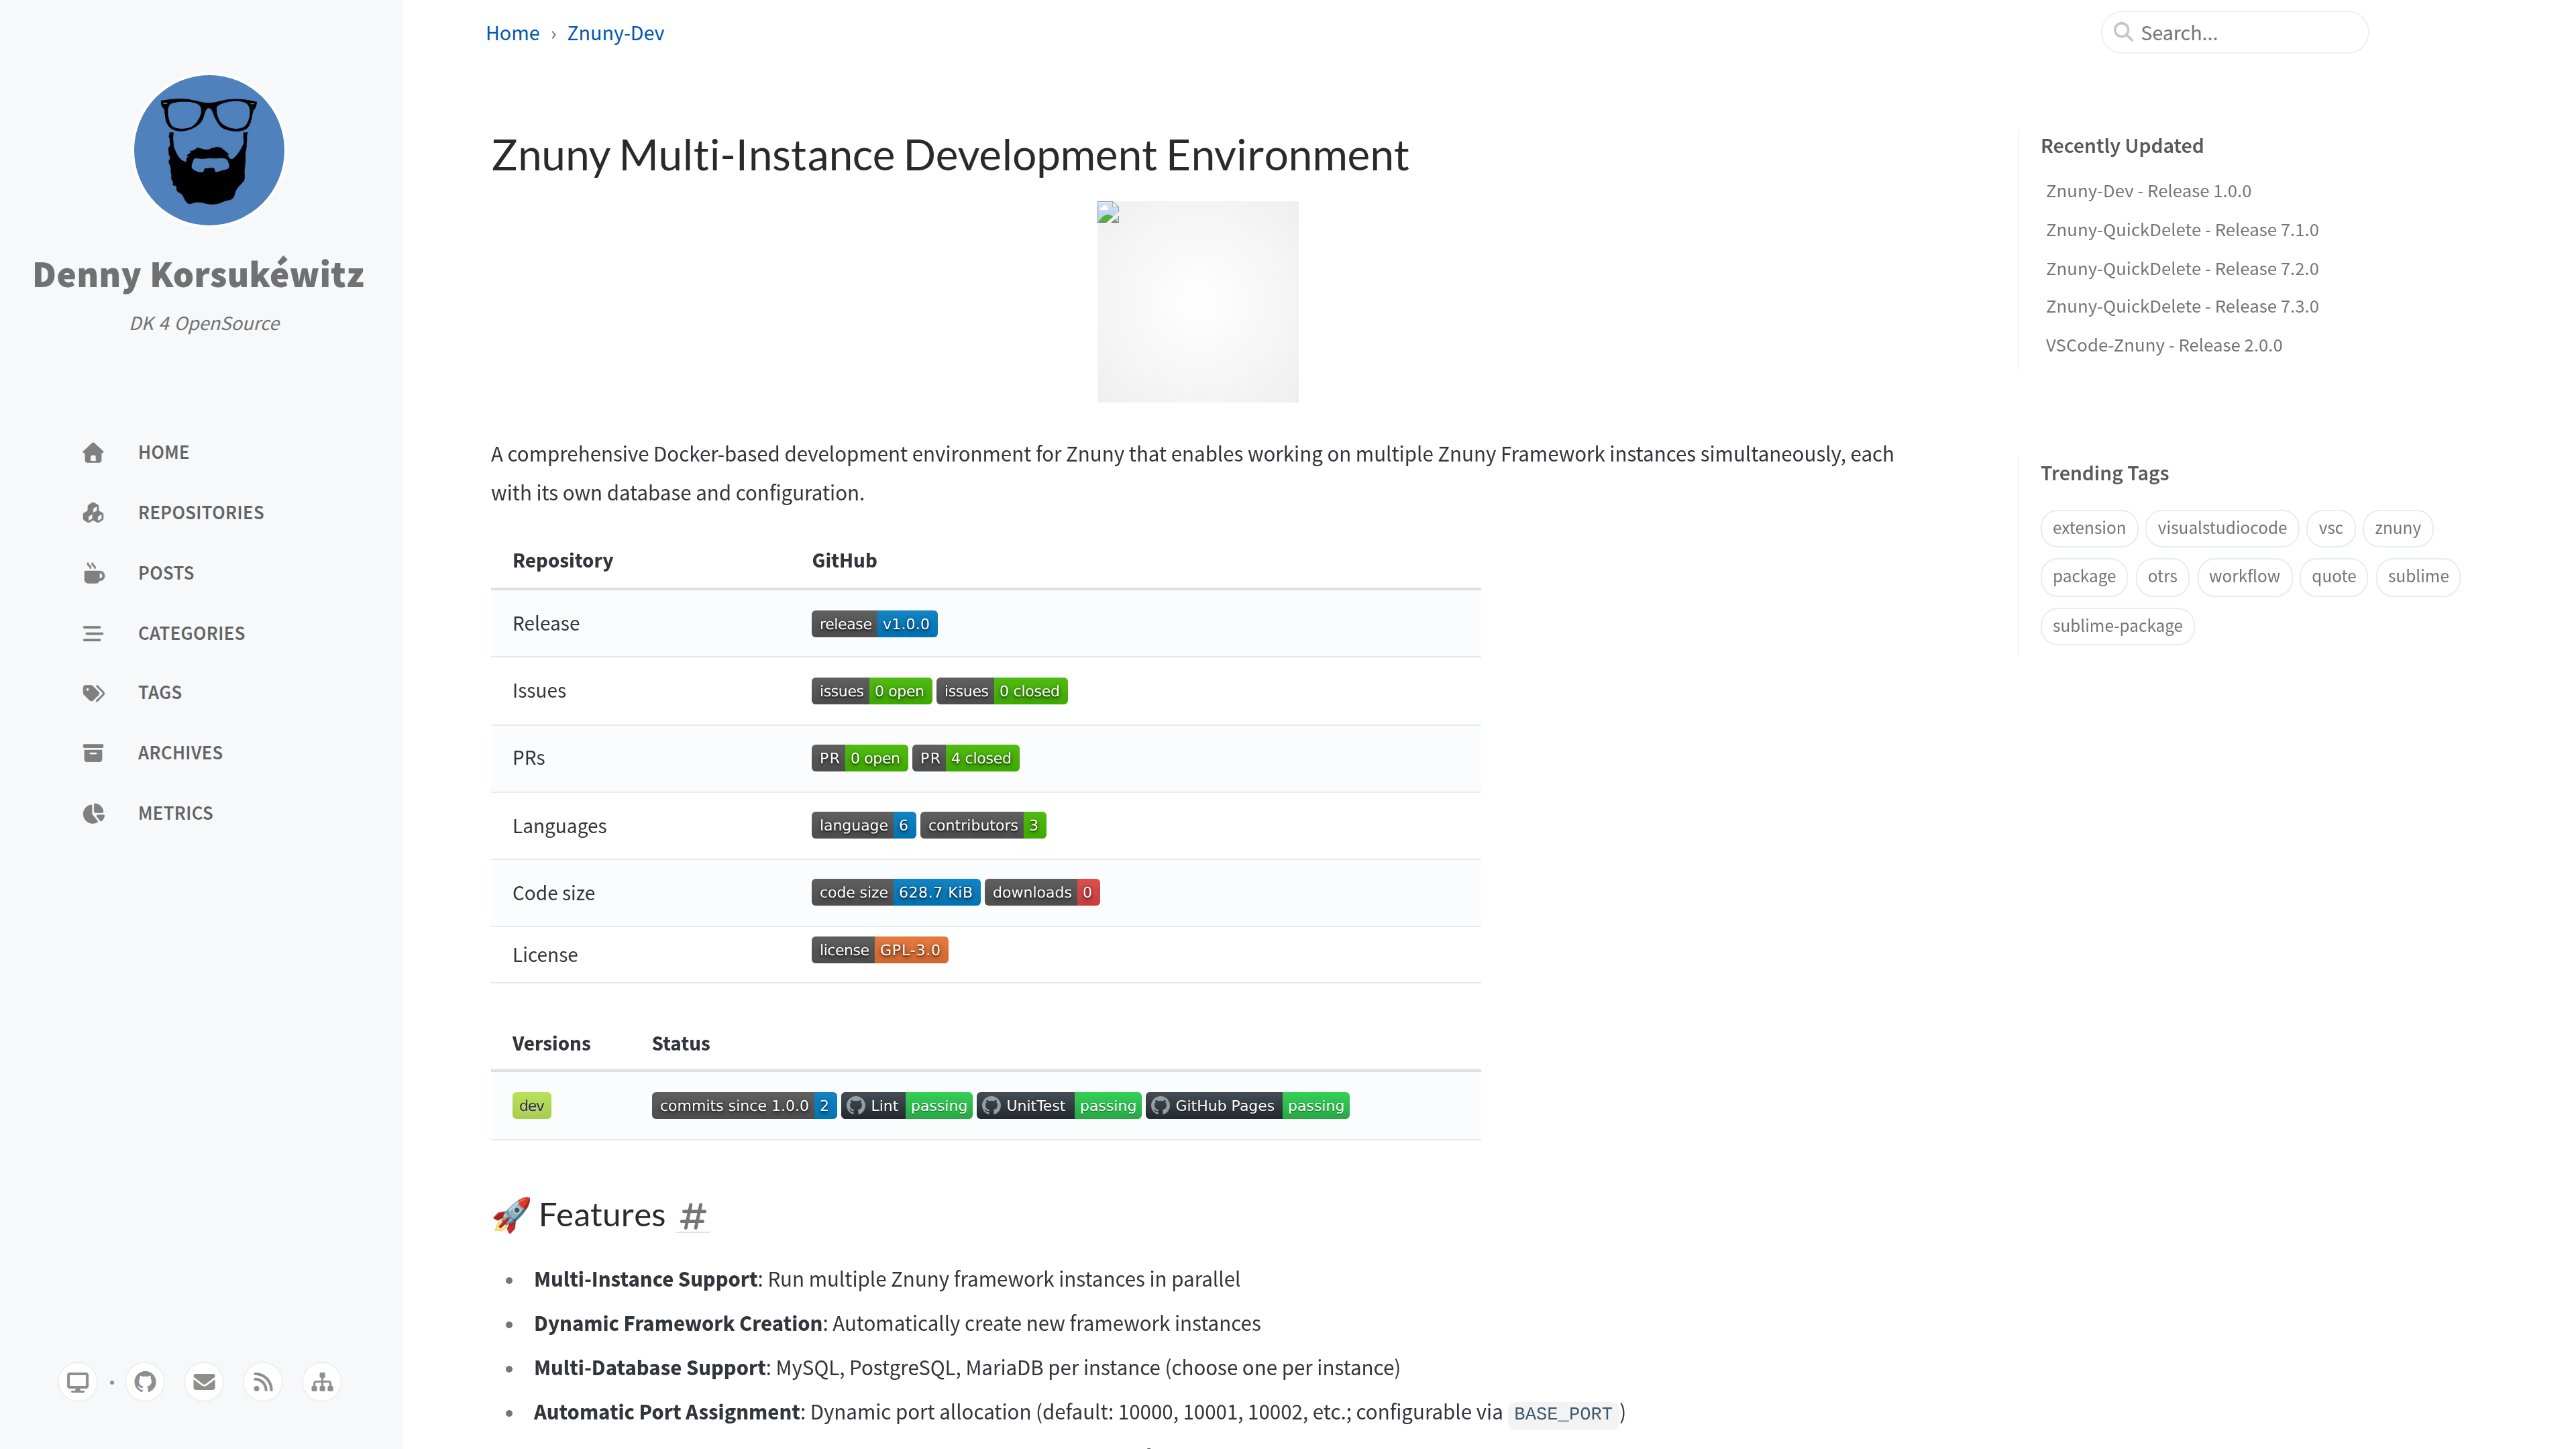The image size is (2576, 1449).
Task: Click the issues 0 open badge
Action: coord(871,691)
